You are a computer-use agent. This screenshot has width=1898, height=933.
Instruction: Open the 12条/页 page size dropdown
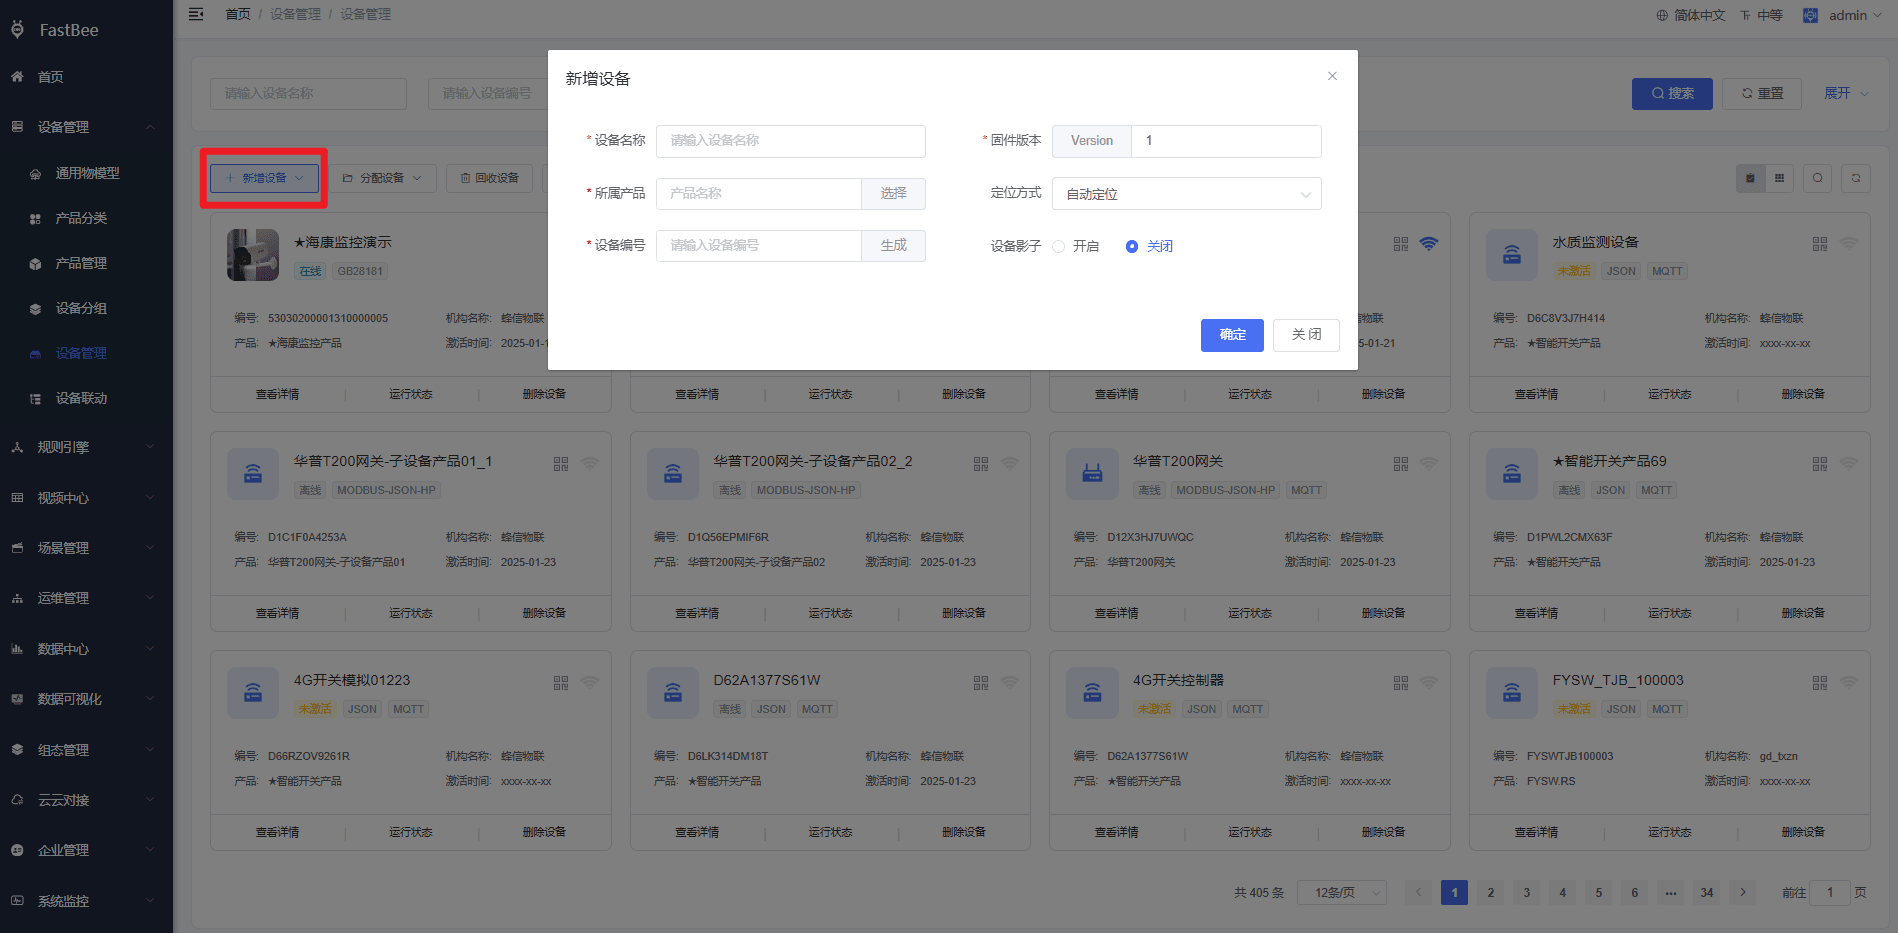click(1342, 892)
